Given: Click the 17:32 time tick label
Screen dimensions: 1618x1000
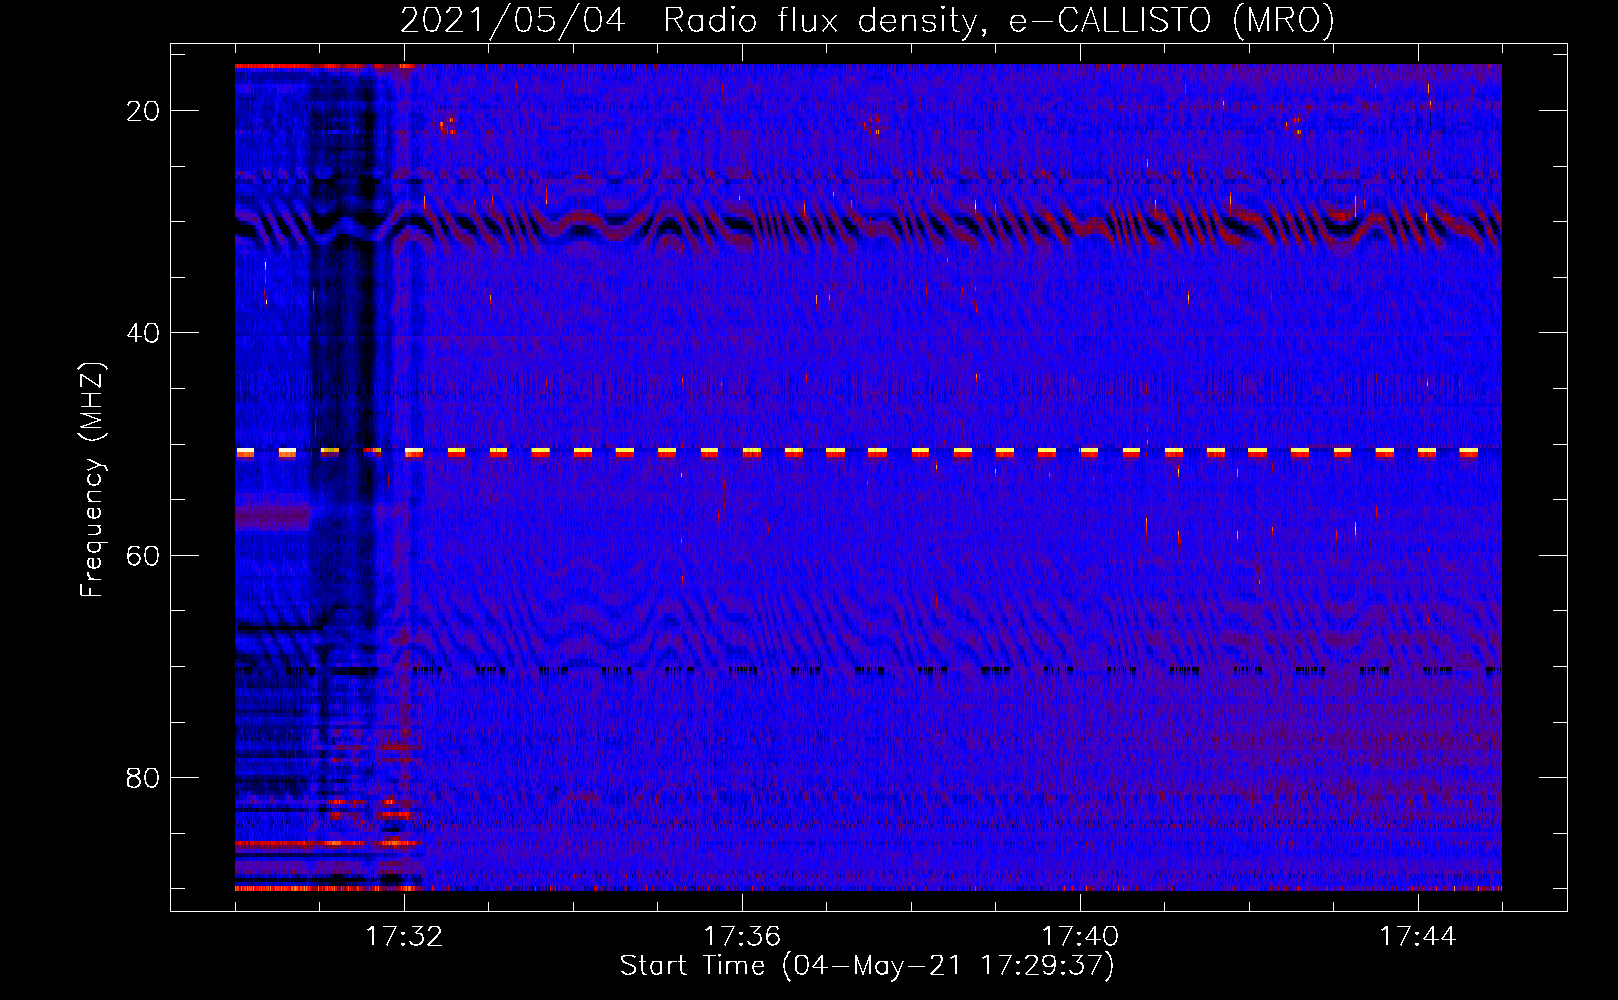Looking at the screenshot, I should coord(404,937).
